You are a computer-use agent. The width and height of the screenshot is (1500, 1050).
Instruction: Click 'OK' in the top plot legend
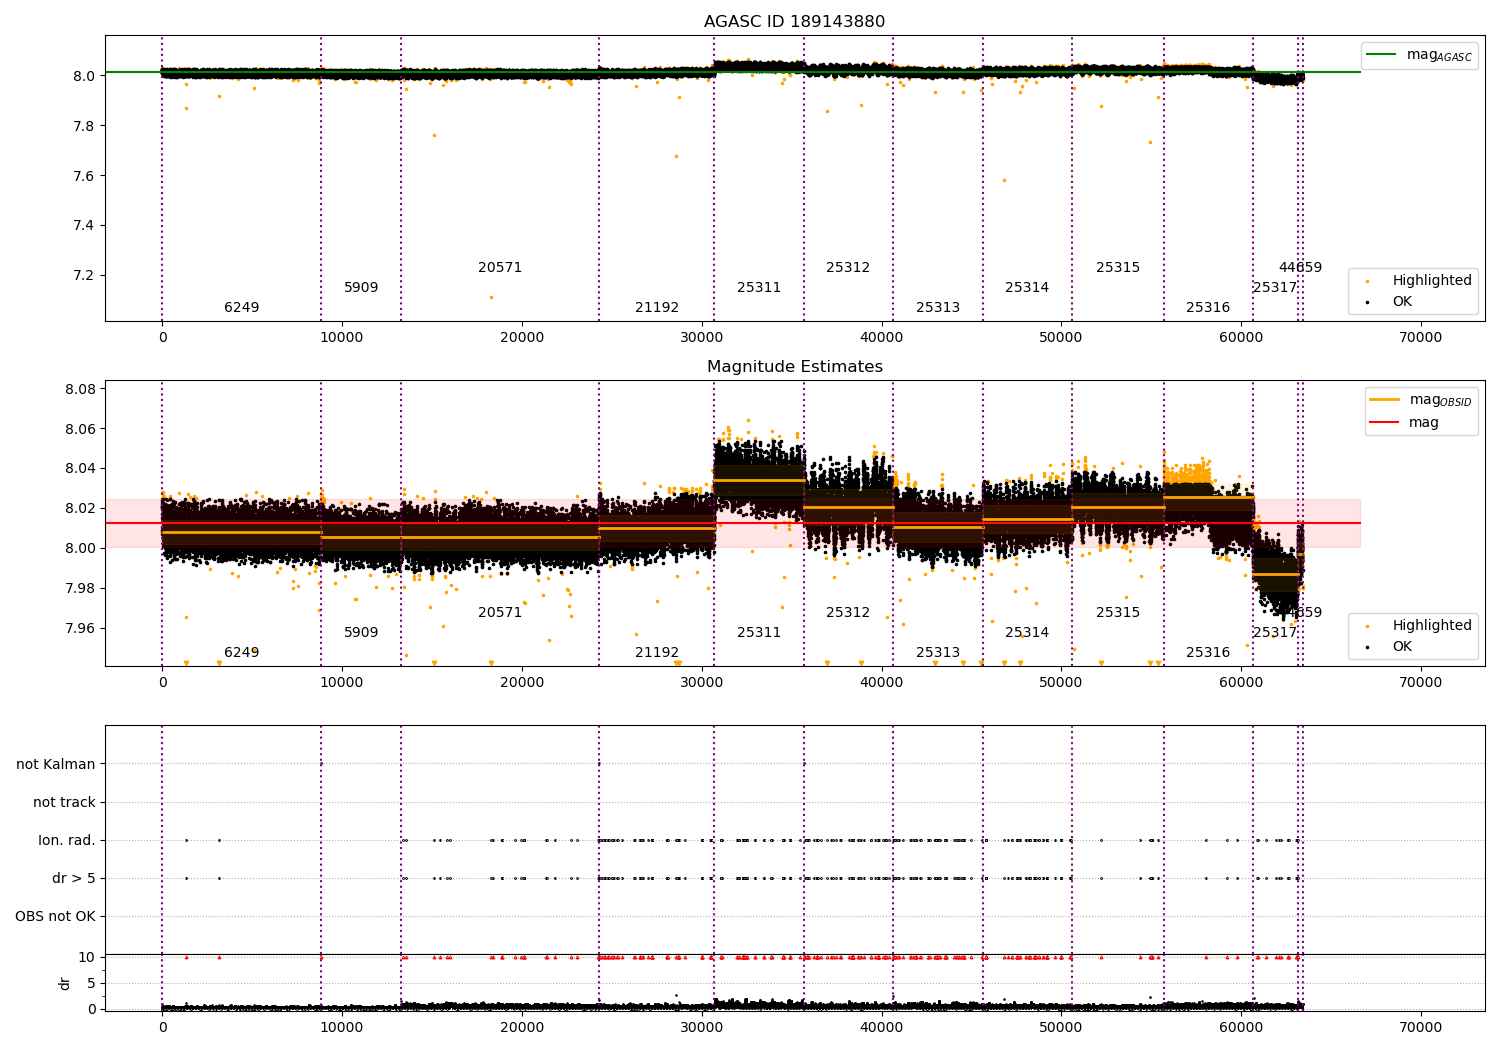point(1402,301)
